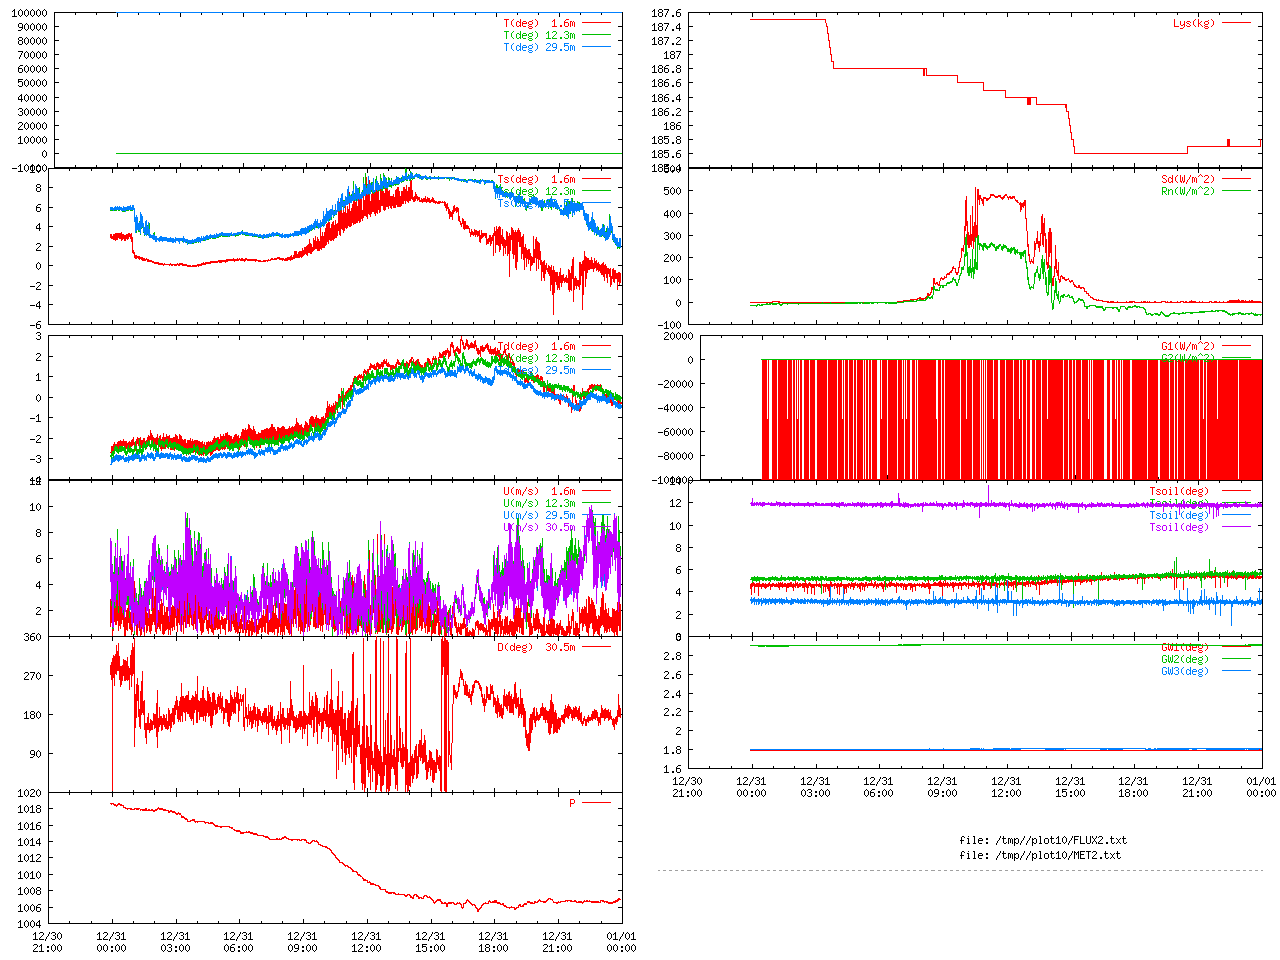This screenshot has width=1280, height=960.
Task: Click the red line sample beside Lys(kg)
Action: (1236, 23)
